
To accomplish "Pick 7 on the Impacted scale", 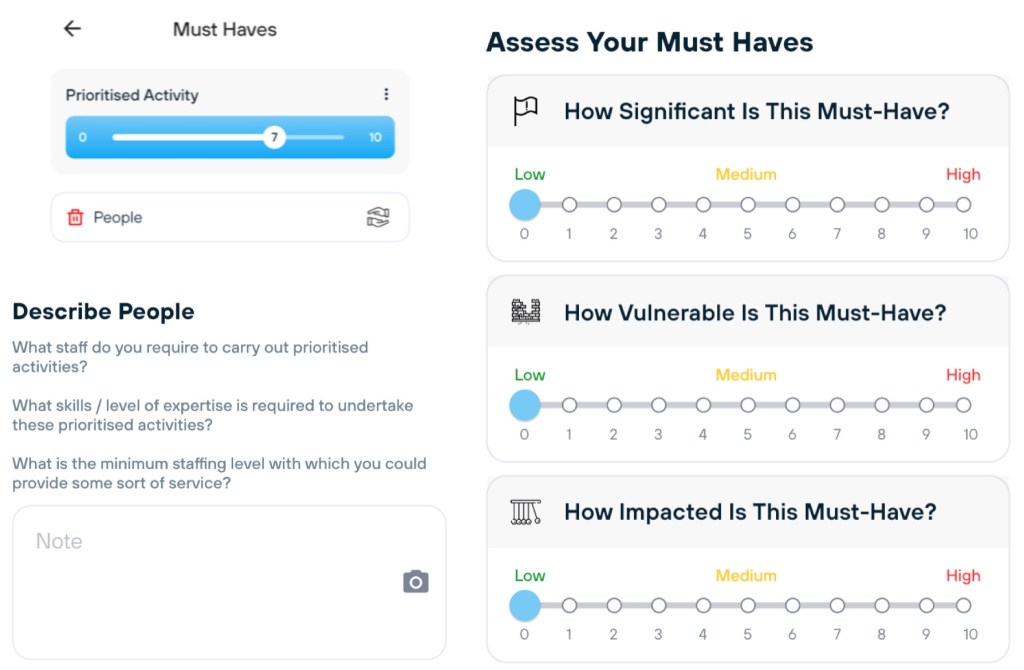I will [837, 606].
